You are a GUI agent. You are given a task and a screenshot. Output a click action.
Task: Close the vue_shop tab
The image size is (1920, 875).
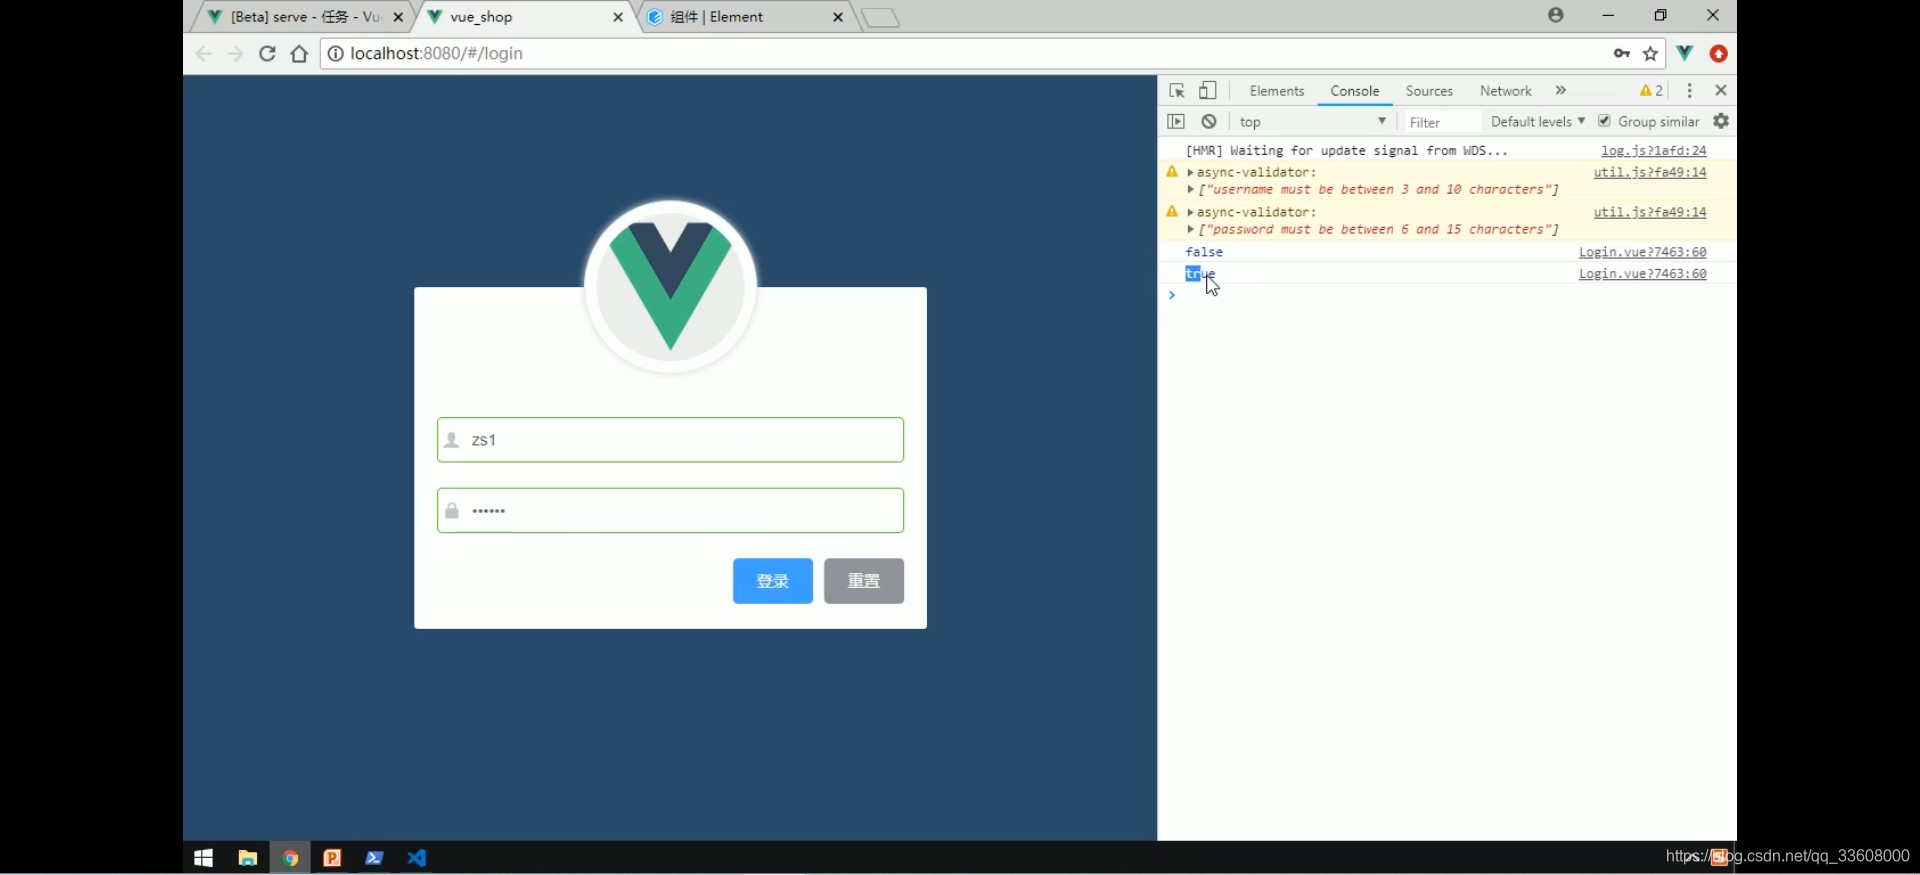pos(618,17)
